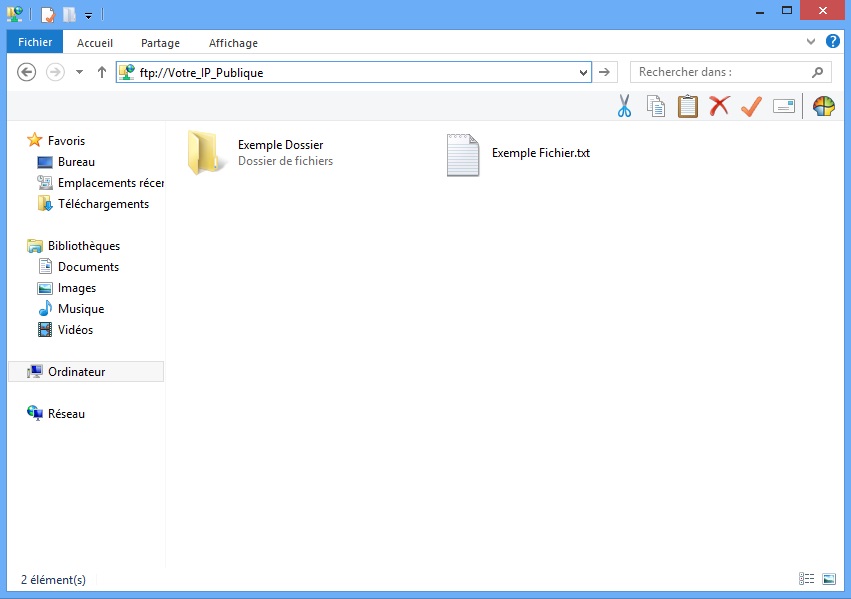851x599 pixels.
Task: Click the Cut scissors icon
Action: (624, 106)
